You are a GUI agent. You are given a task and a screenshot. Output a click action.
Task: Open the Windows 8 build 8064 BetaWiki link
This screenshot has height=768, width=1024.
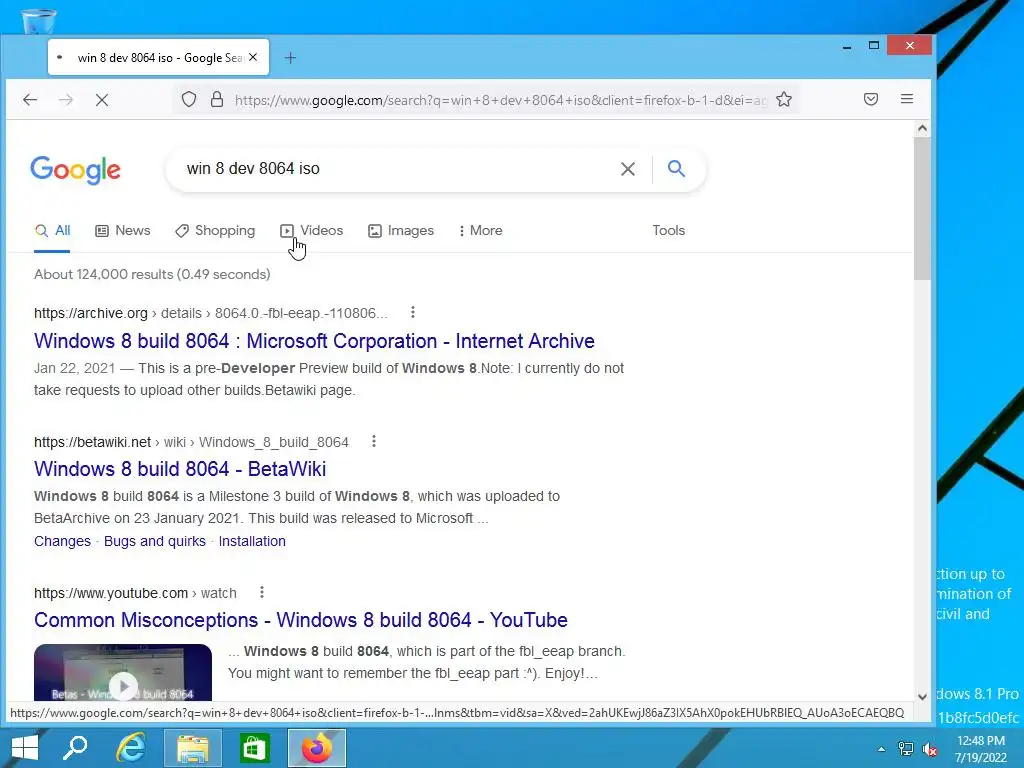point(180,469)
